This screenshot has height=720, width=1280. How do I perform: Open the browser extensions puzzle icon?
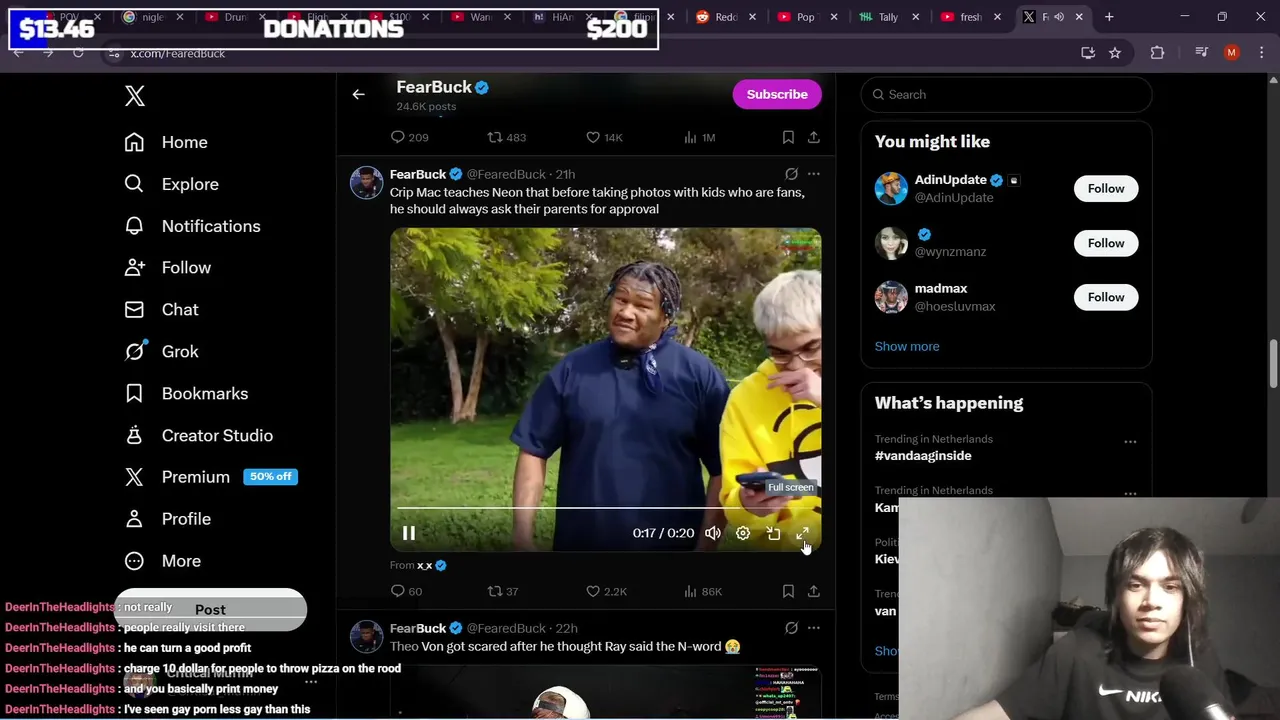tap(1157, 53)
